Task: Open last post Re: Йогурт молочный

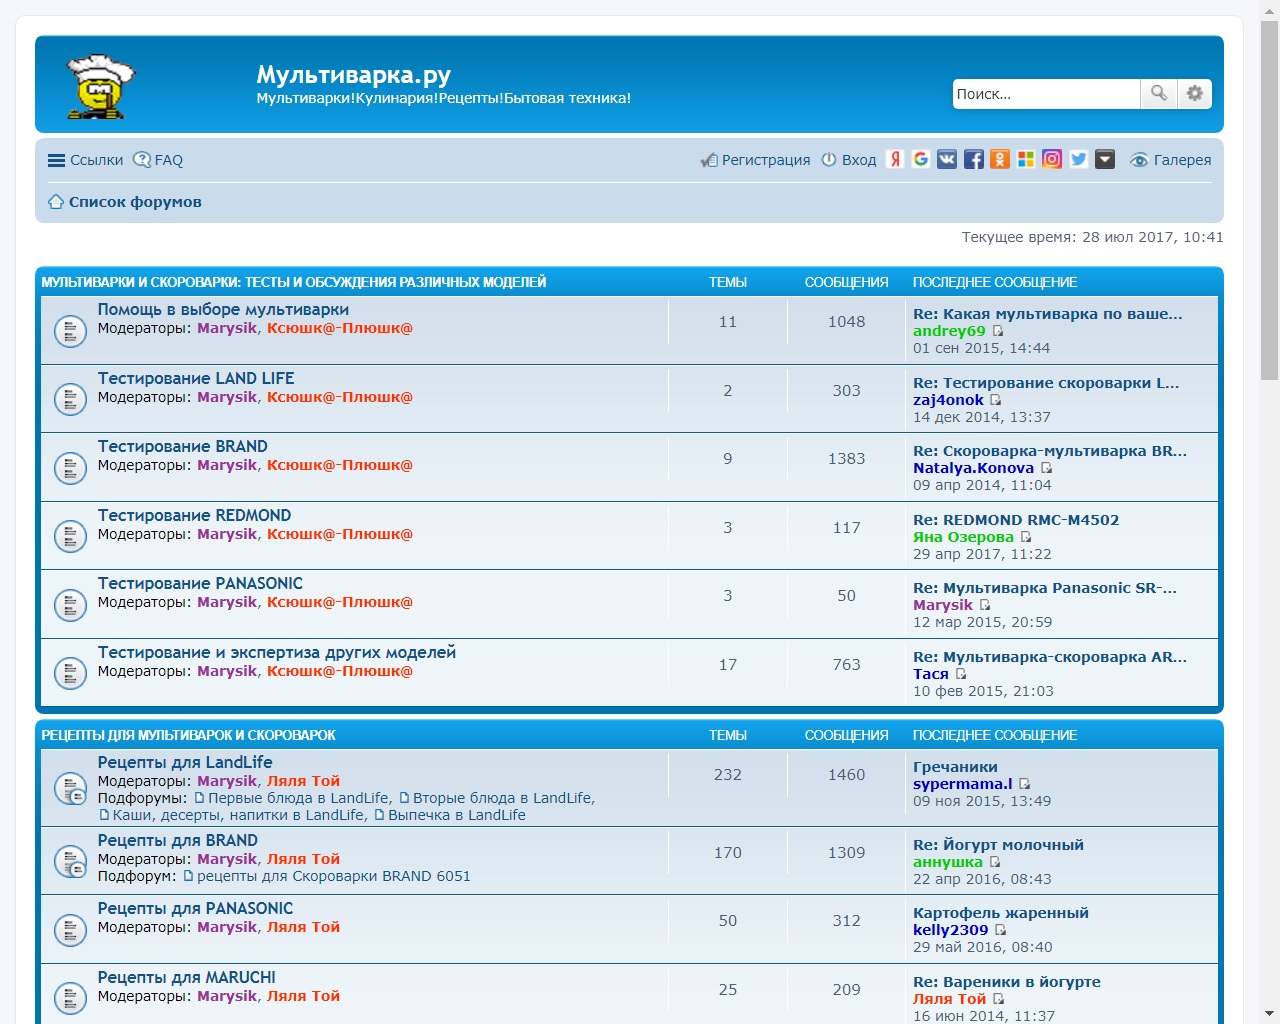Action: click(998, 845)
